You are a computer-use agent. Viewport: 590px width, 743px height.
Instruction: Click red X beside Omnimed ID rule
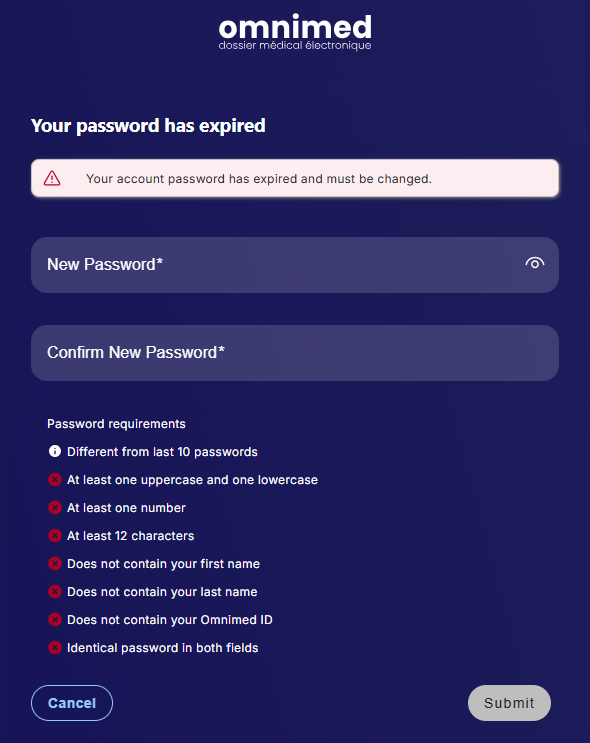coord(55,619)
